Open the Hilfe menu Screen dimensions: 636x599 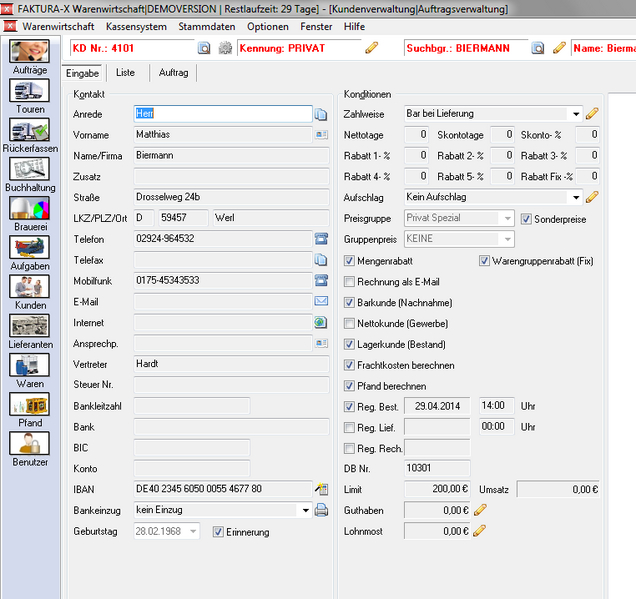pos(354,27)
